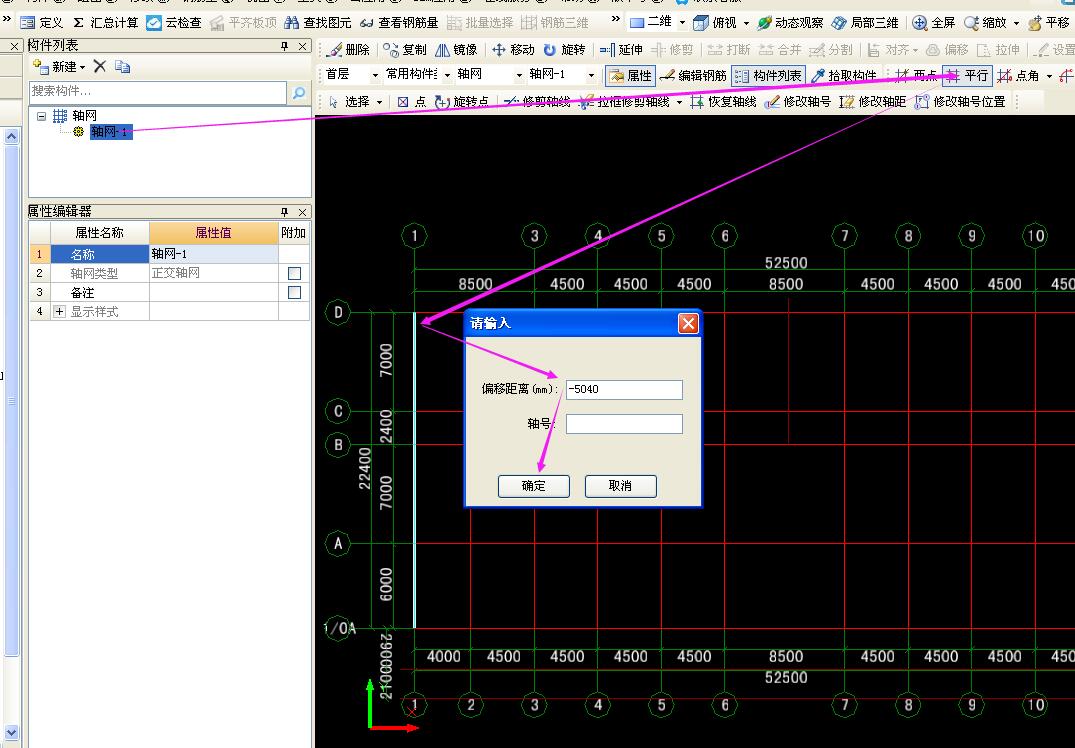This screenshot has width=1075, height=748.
Task: Select the 移动 move tool
Action: pyautogui.click(x=513, y=49)
